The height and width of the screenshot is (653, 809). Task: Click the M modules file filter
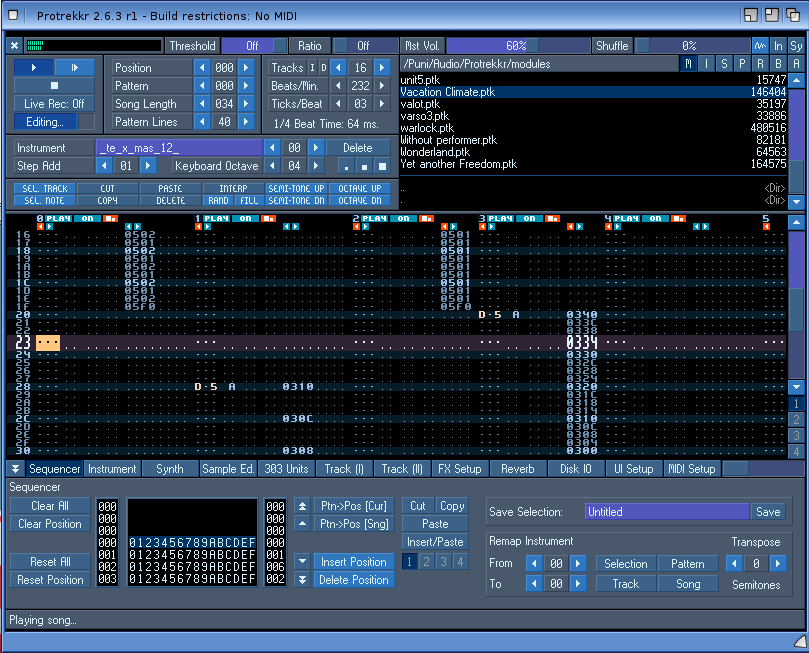click(x=688, y=64)
